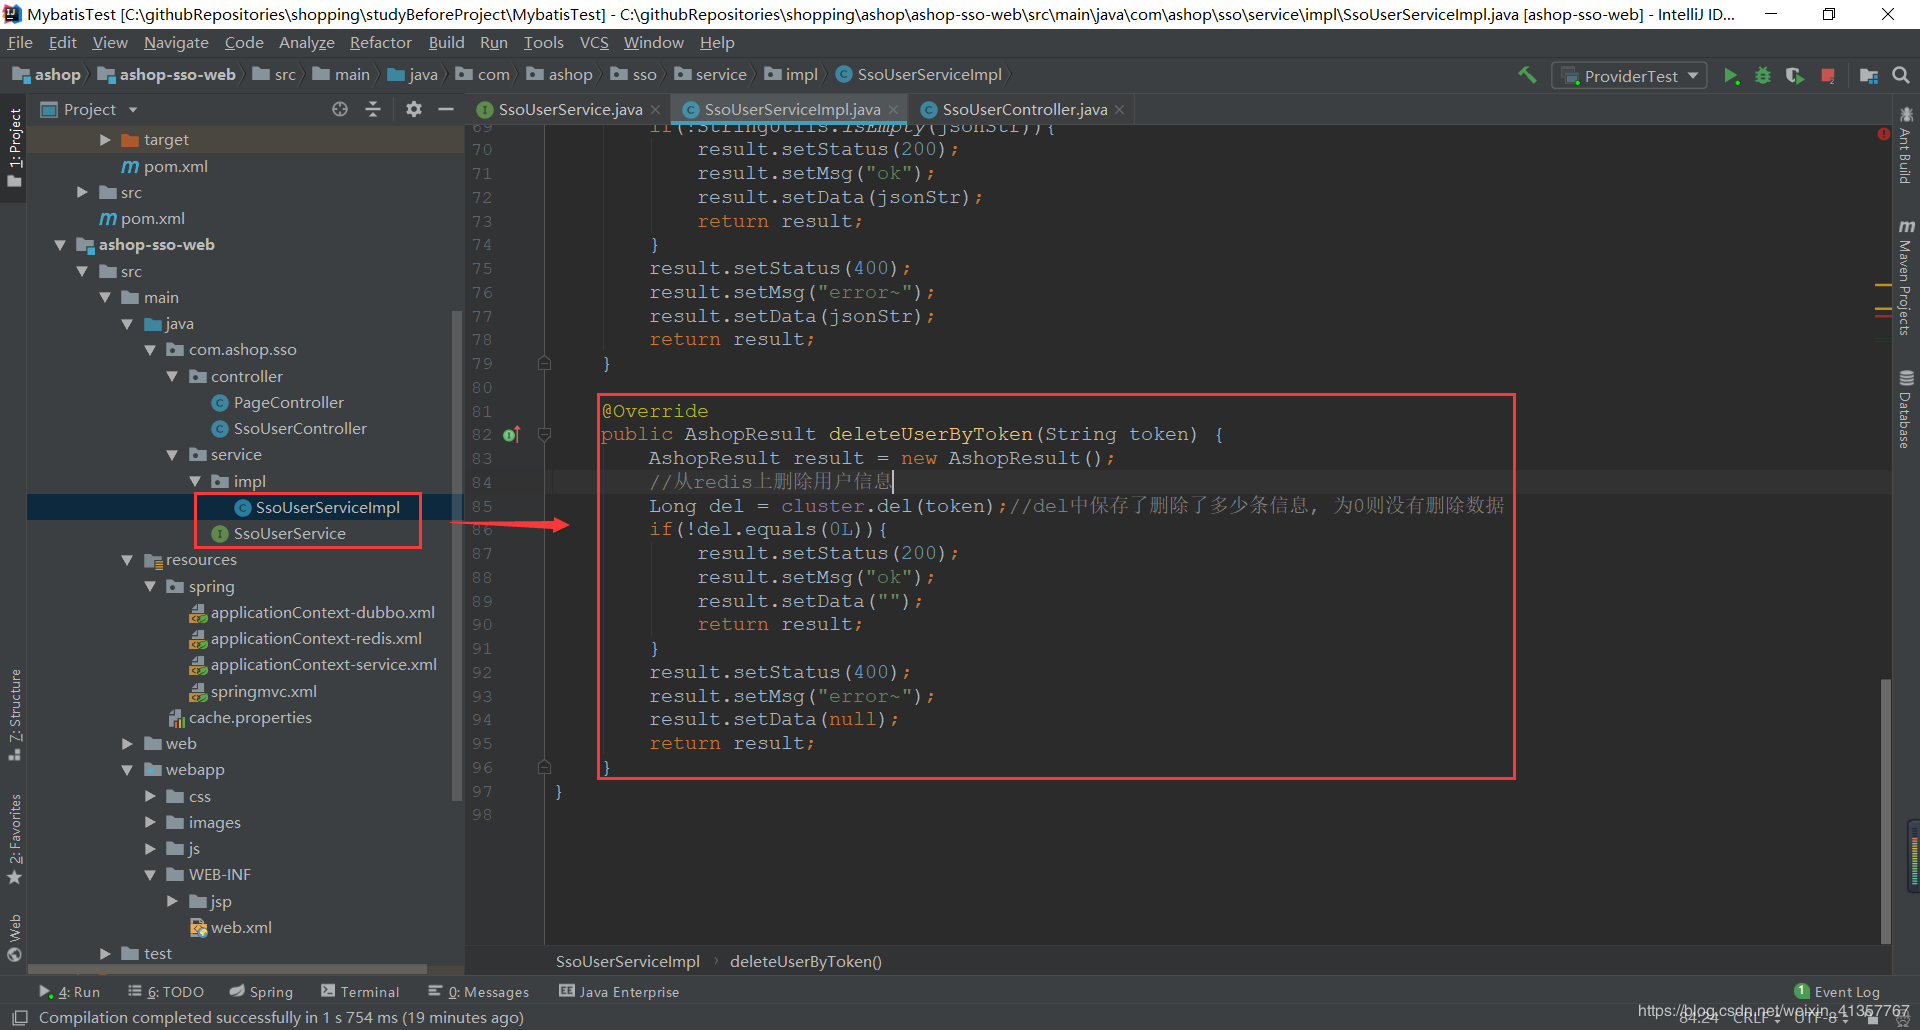Click the red error indicator in editor corner
The height and width of the screenshot is (1030, 1920).
(1883, 134)
